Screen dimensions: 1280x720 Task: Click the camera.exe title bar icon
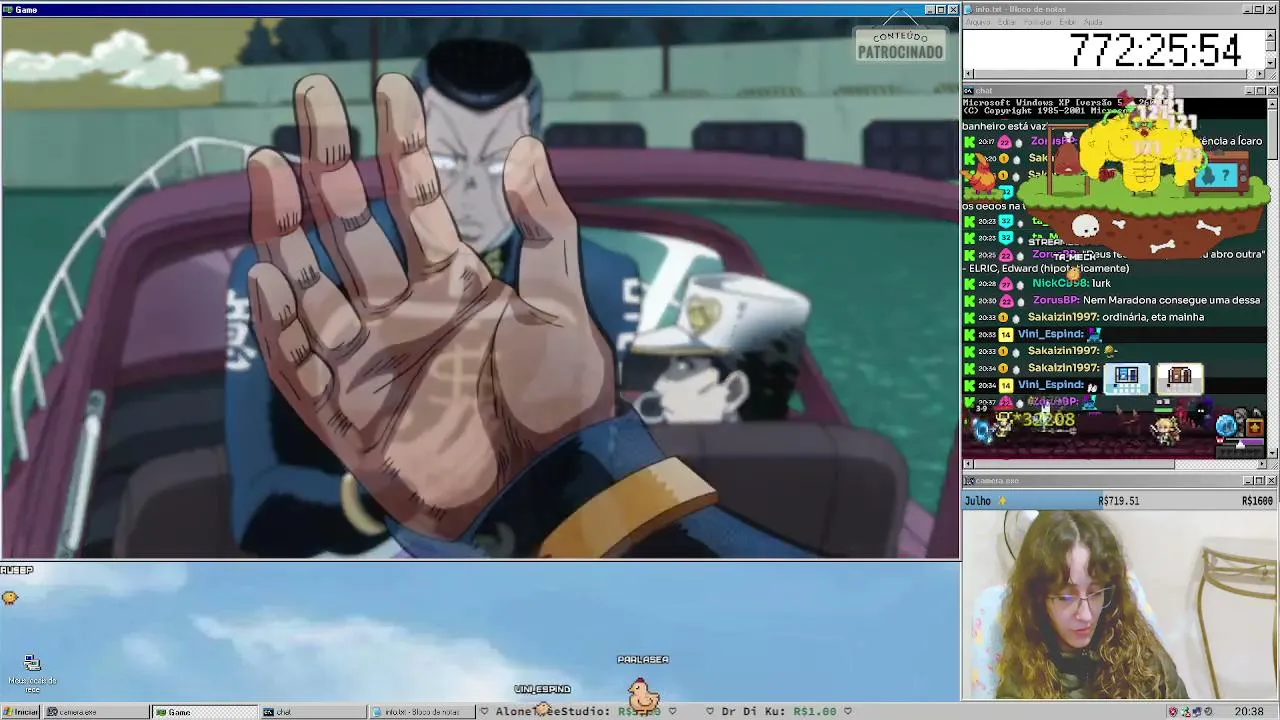point(969,481)
